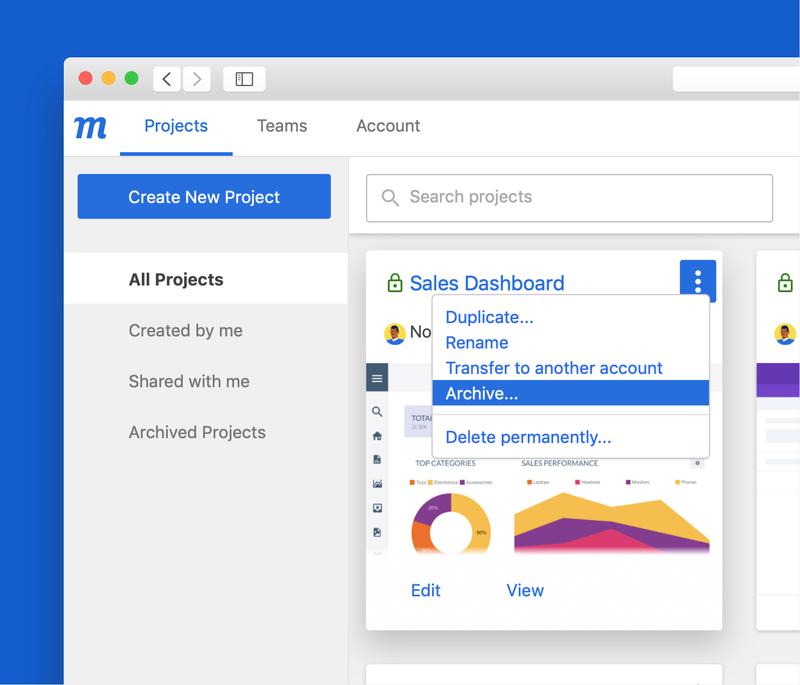Select the analytics chart icon in the preview sidebar
The image size is (800, 685).
pyautogui.click(x=377, y=484)
